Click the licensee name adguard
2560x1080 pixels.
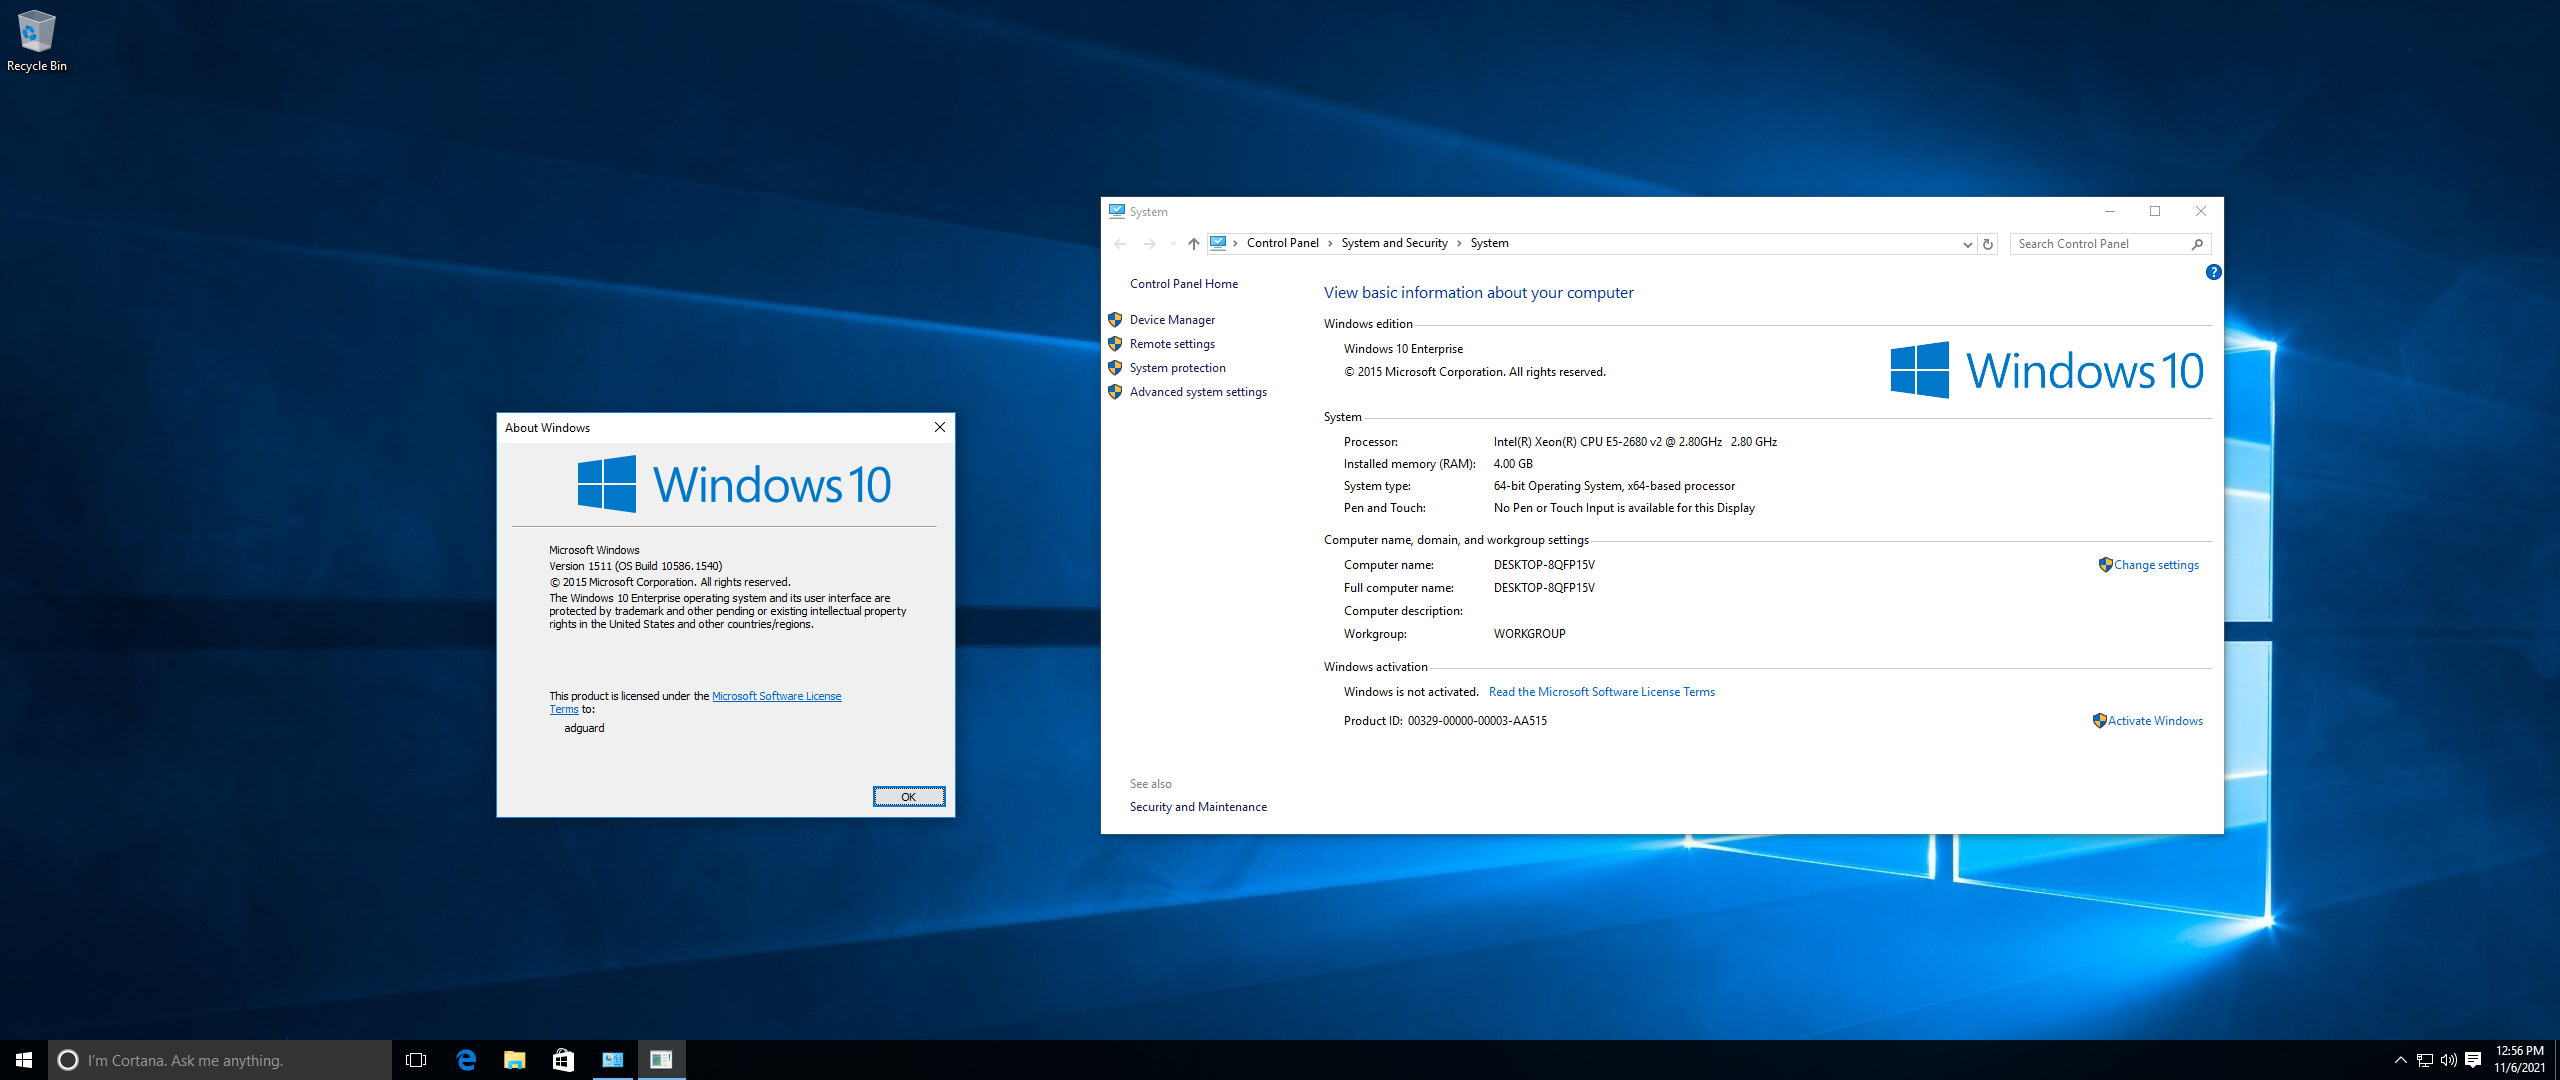(584, 728)
